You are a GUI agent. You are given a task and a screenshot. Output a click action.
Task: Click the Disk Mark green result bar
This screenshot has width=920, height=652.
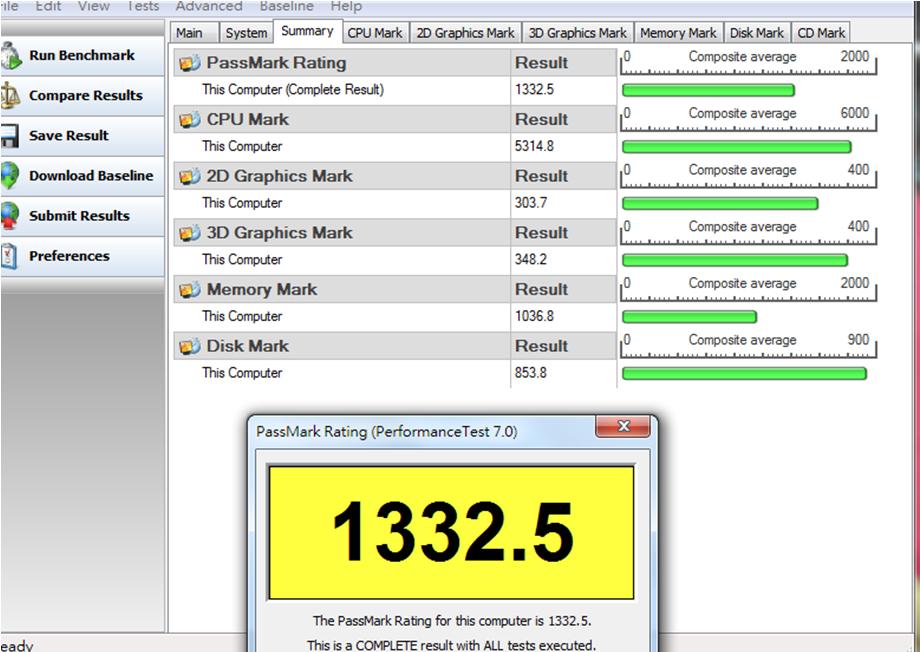[744, 373]
